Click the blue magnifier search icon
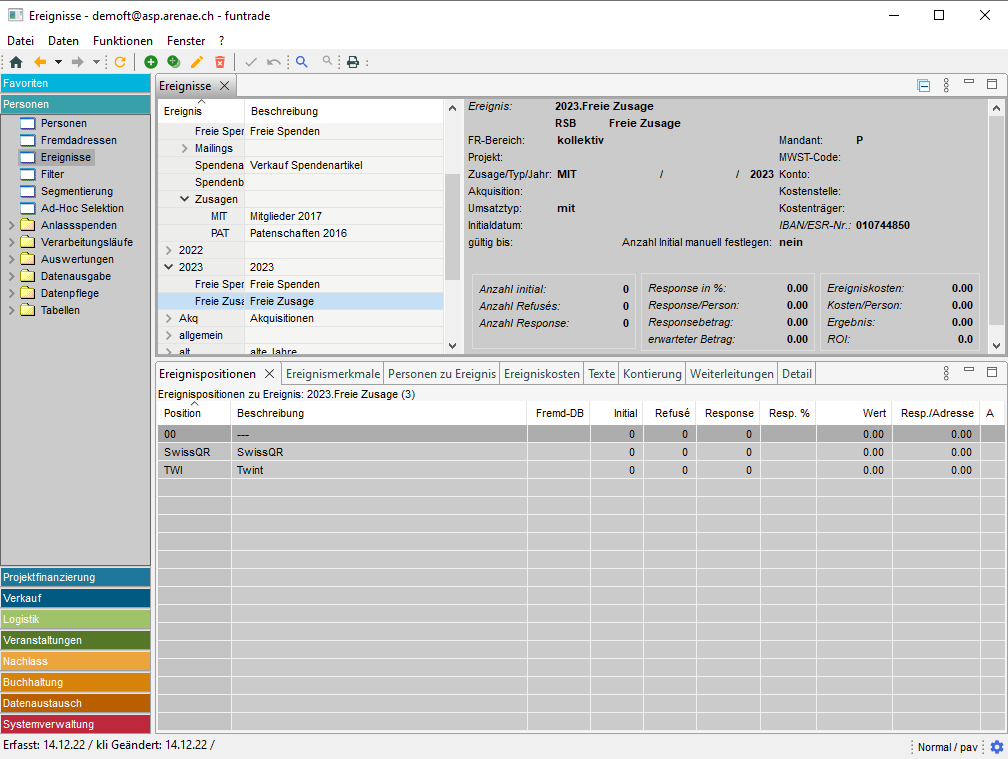Screen dimensions: 1008x759 (x=301, y=62)
